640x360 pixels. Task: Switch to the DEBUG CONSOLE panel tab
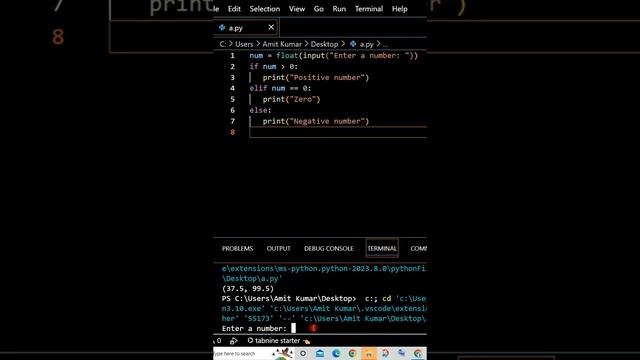[x=329, y=249]
